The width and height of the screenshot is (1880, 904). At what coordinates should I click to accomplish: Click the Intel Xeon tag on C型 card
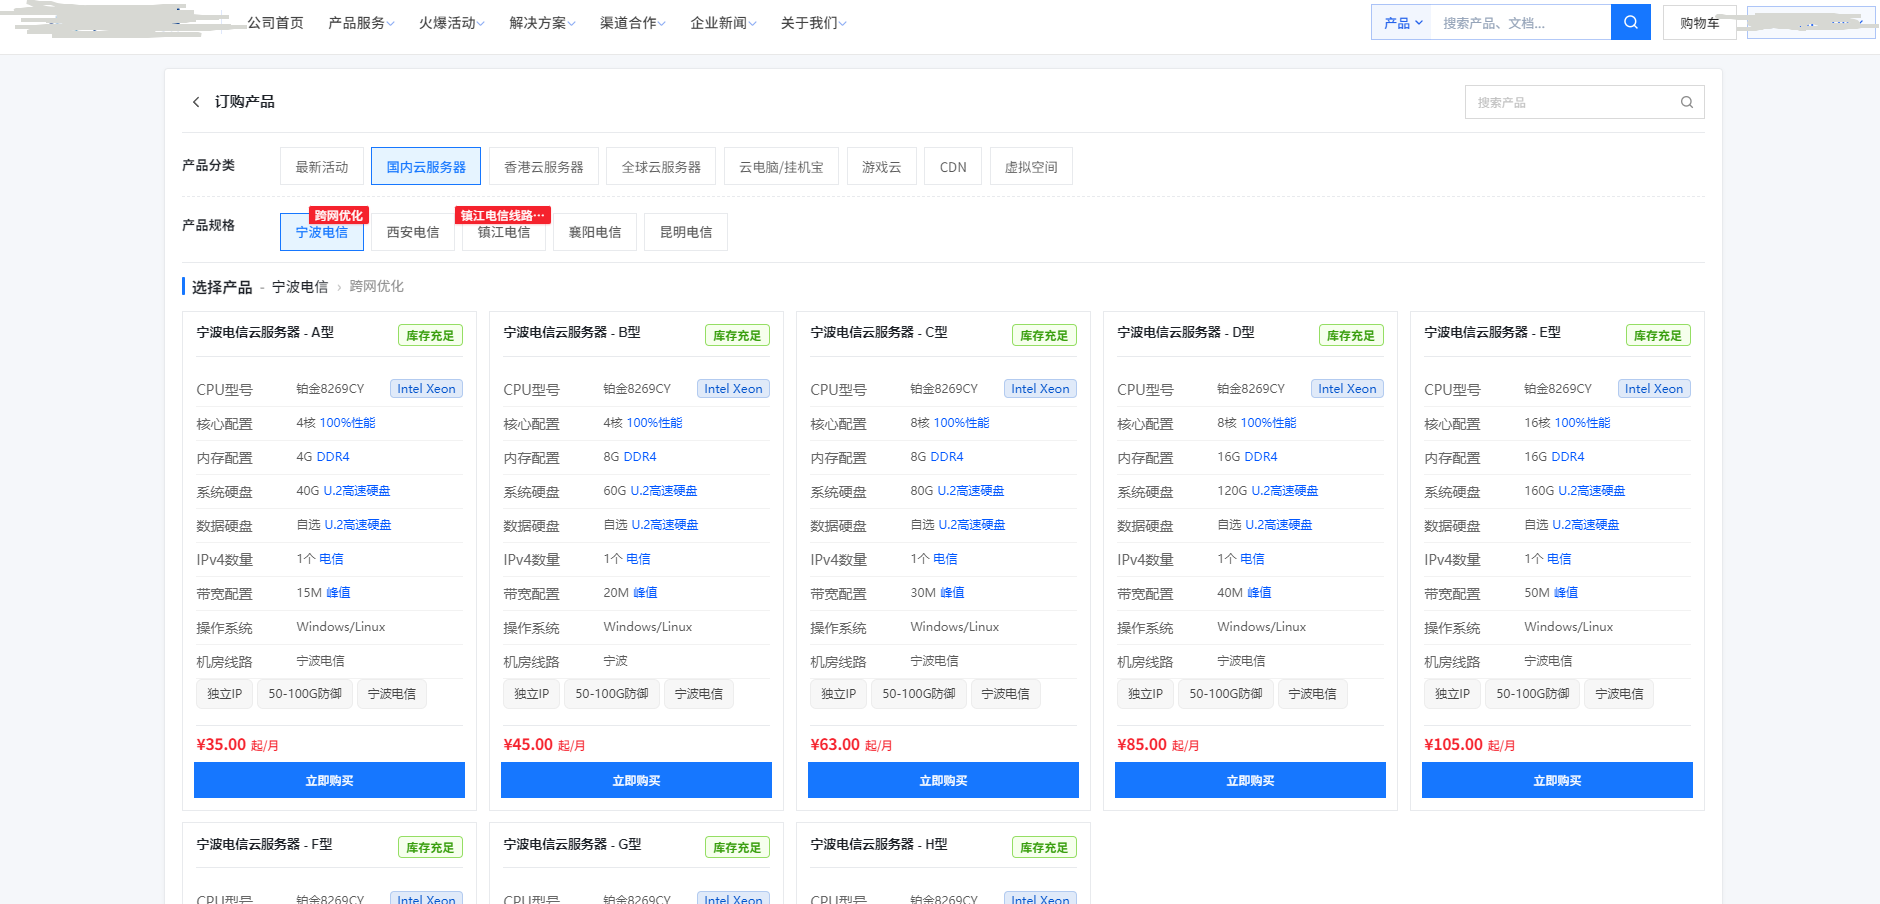pos(1040,389)
